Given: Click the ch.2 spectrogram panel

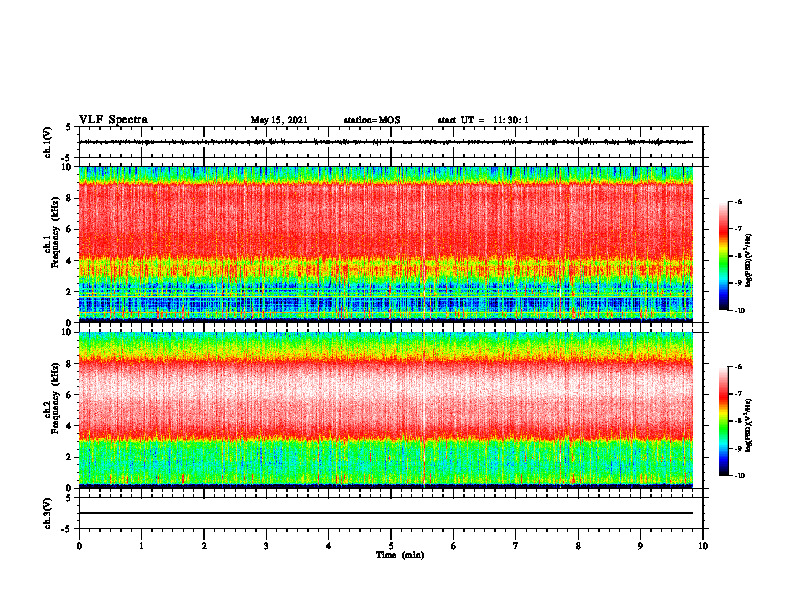Looking at the screenshot, I should click(x=386, y=410).
